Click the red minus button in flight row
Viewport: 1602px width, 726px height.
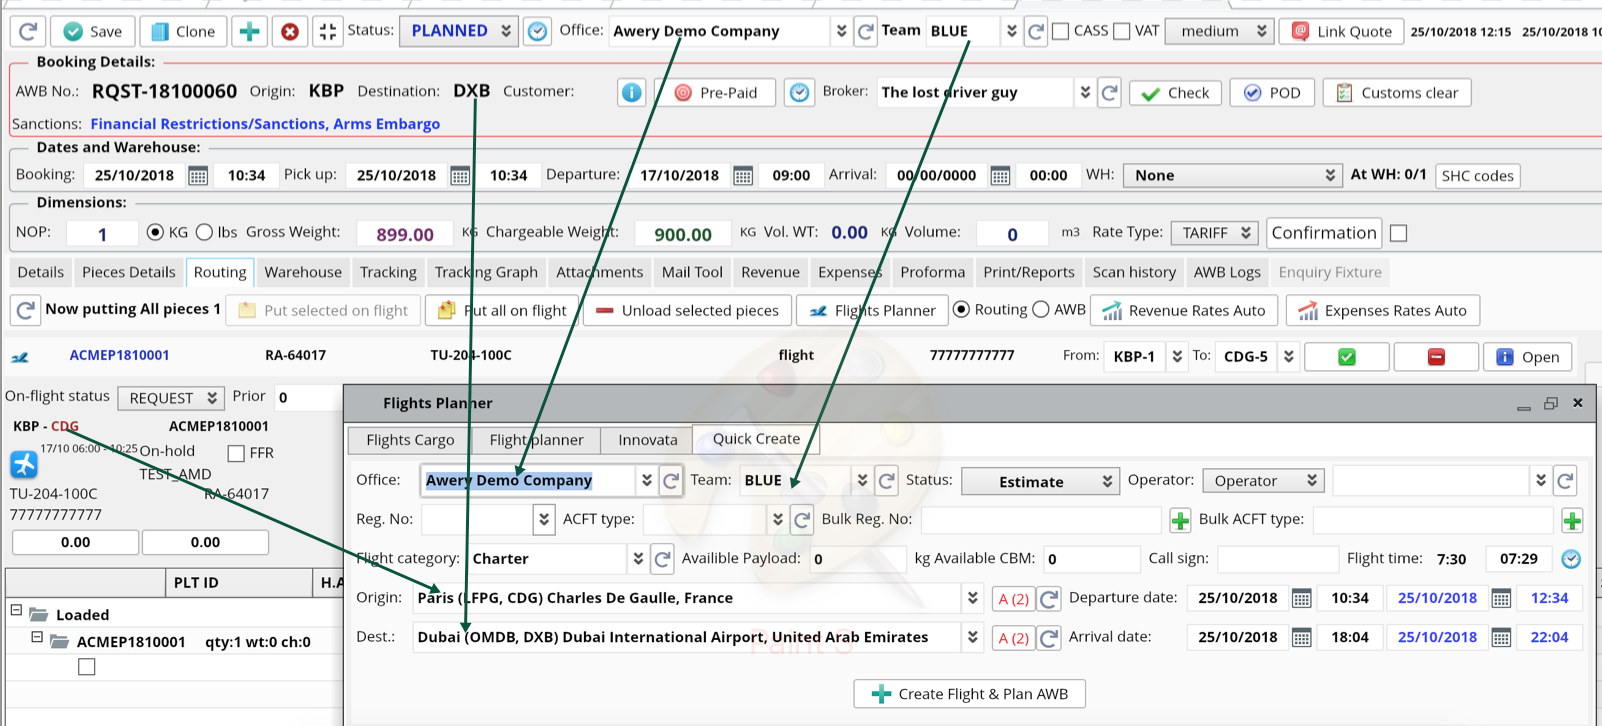click(x=1436, y=357)
